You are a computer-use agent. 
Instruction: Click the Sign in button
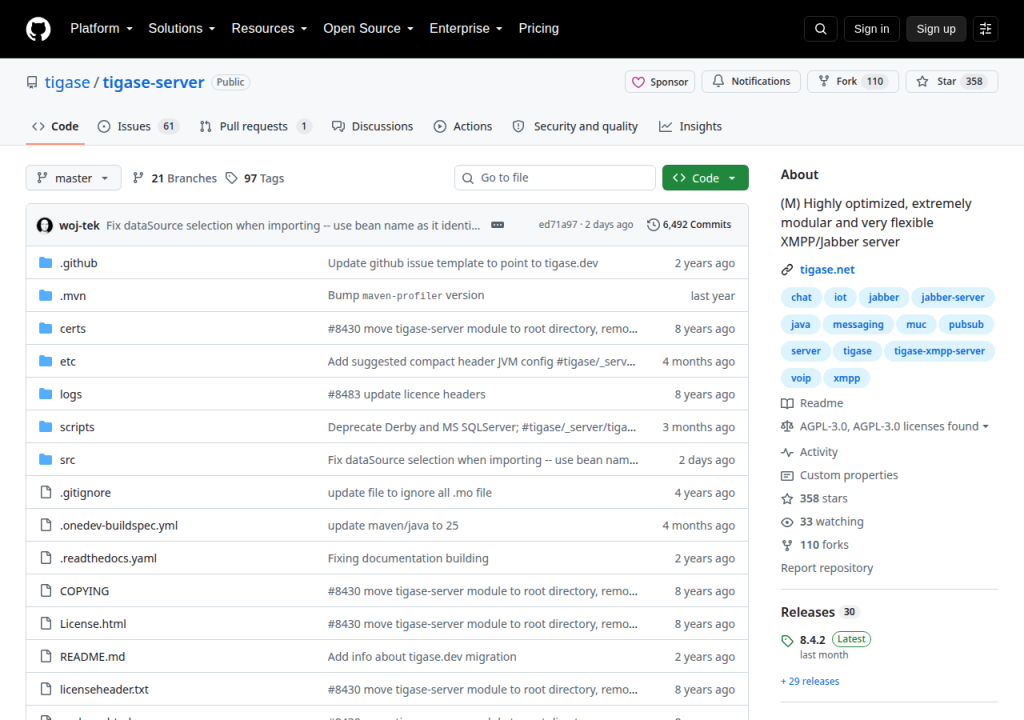click(871, 29)
